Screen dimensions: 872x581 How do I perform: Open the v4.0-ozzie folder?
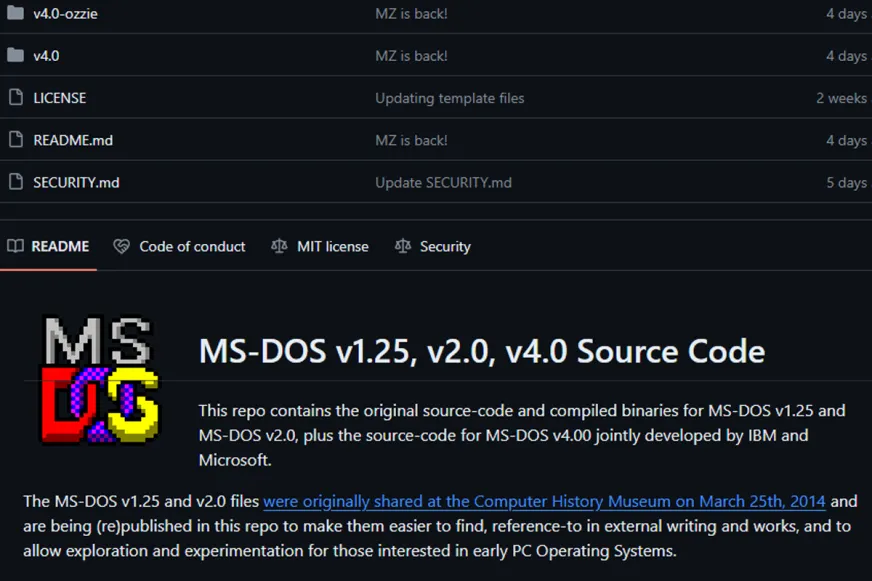click(65, 13)
